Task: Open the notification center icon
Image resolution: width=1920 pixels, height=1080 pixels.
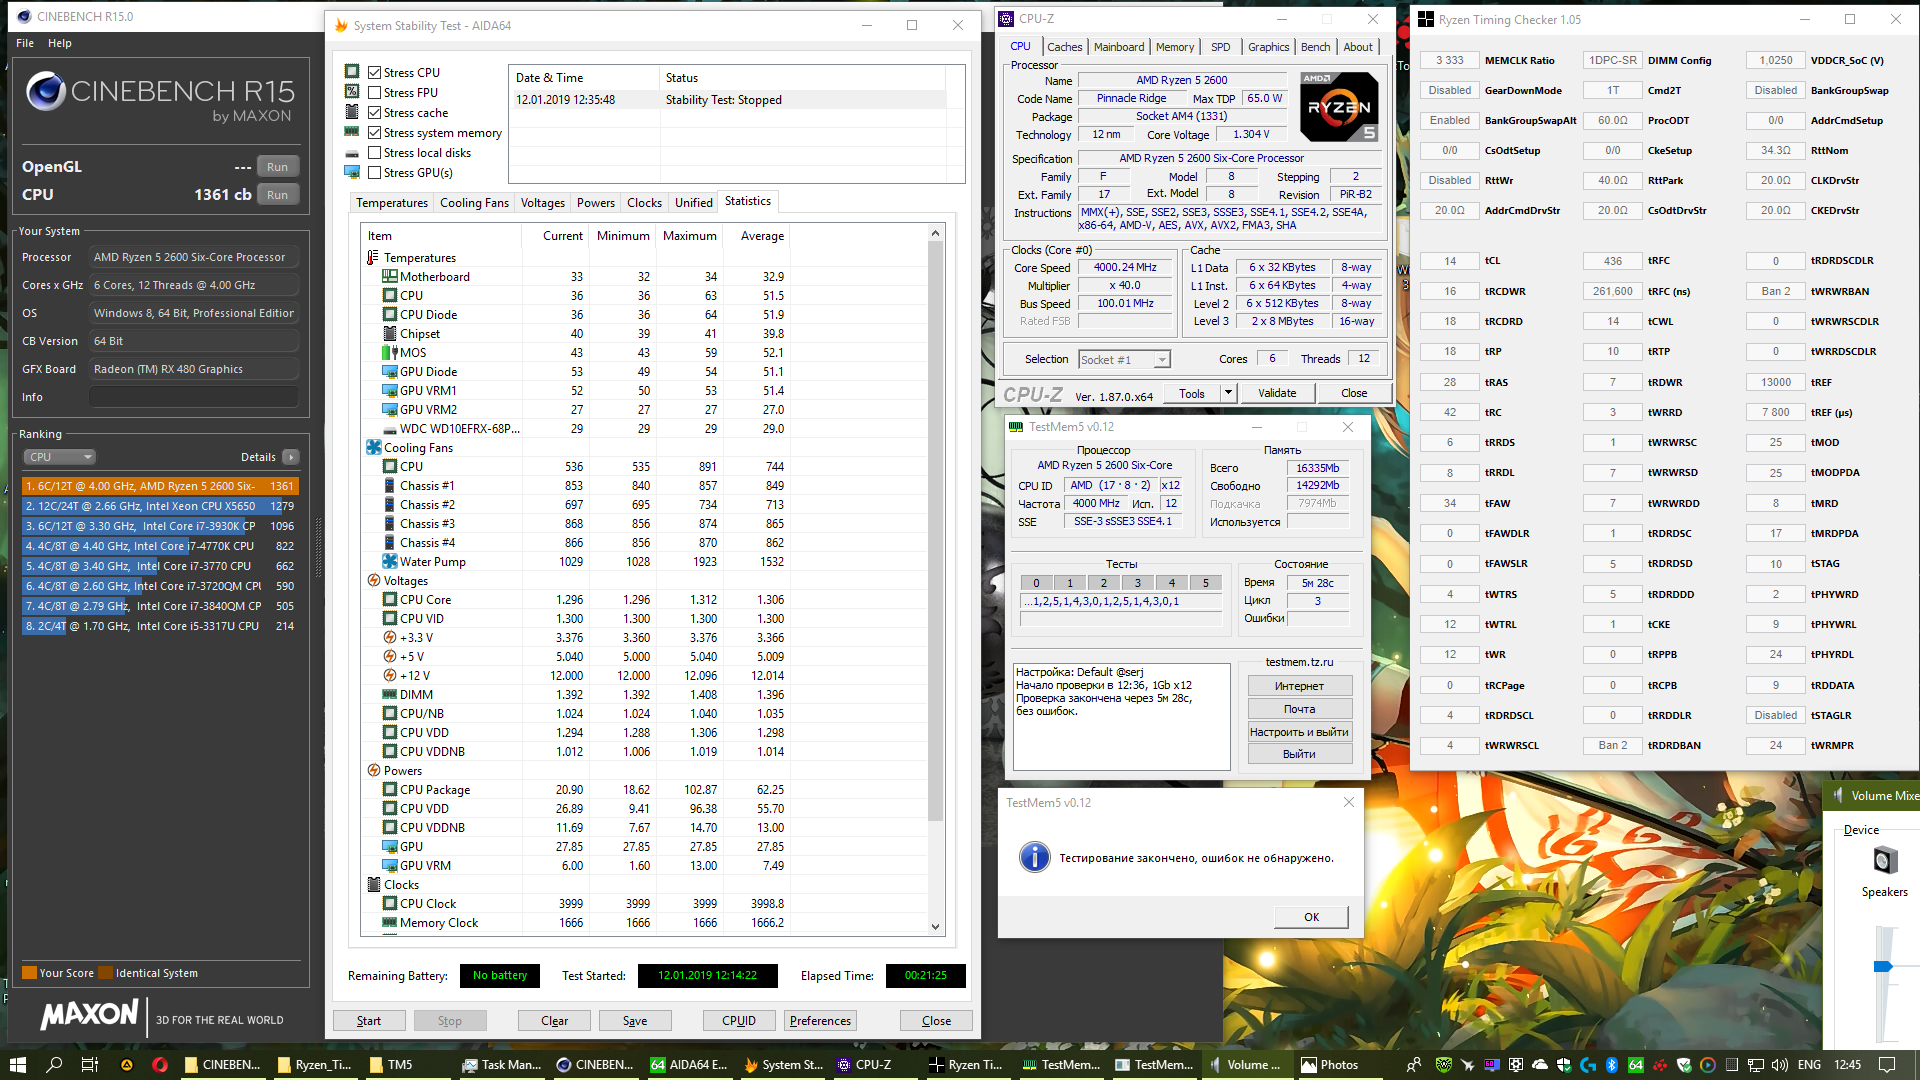Action: pos(1886,1064)
